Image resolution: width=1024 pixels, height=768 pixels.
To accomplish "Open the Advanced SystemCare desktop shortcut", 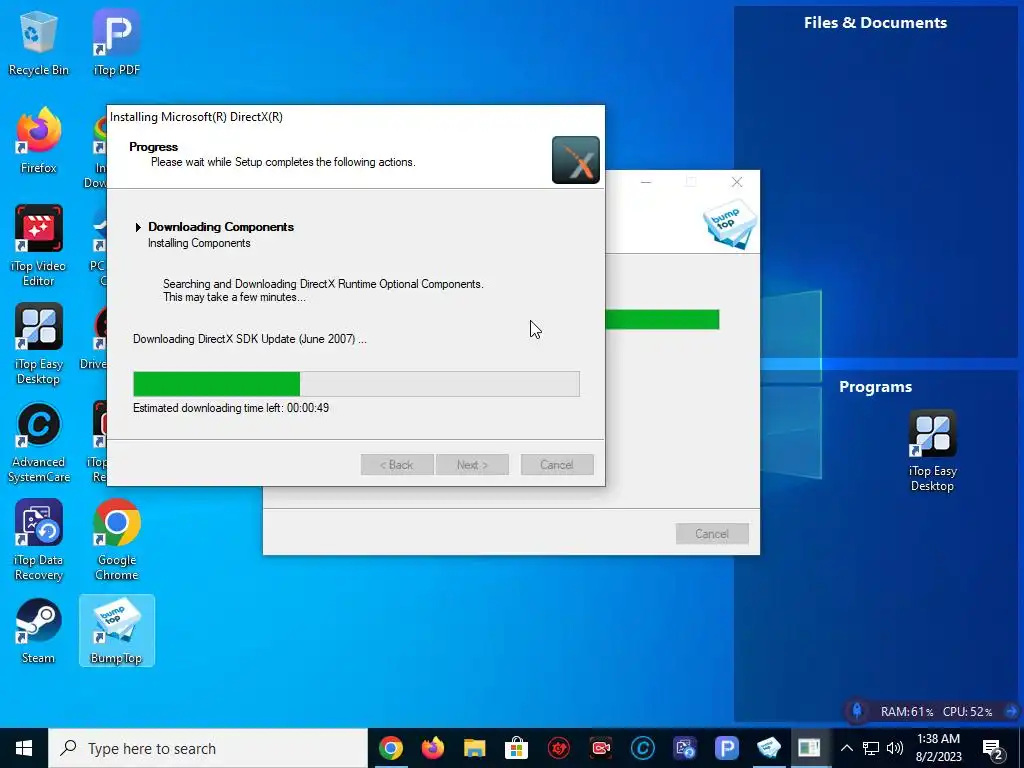I will tap(38, 443).
